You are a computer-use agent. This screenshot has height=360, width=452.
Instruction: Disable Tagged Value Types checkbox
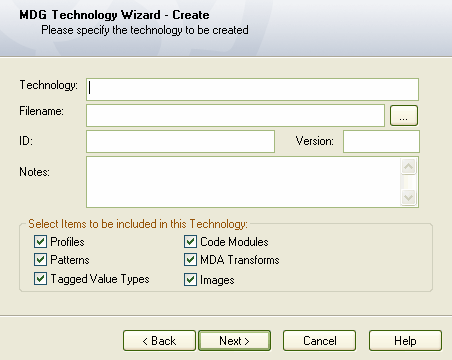pos(40,279)
